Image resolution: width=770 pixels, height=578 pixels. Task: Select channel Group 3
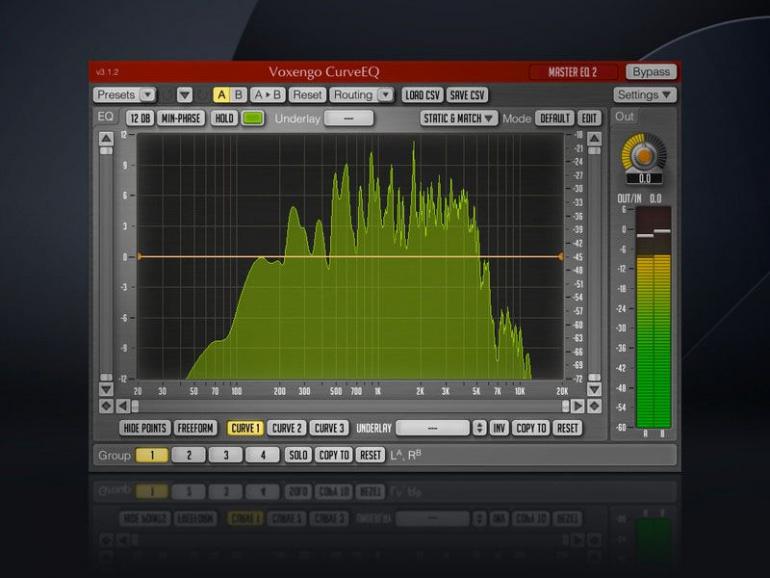pos(226,455)
